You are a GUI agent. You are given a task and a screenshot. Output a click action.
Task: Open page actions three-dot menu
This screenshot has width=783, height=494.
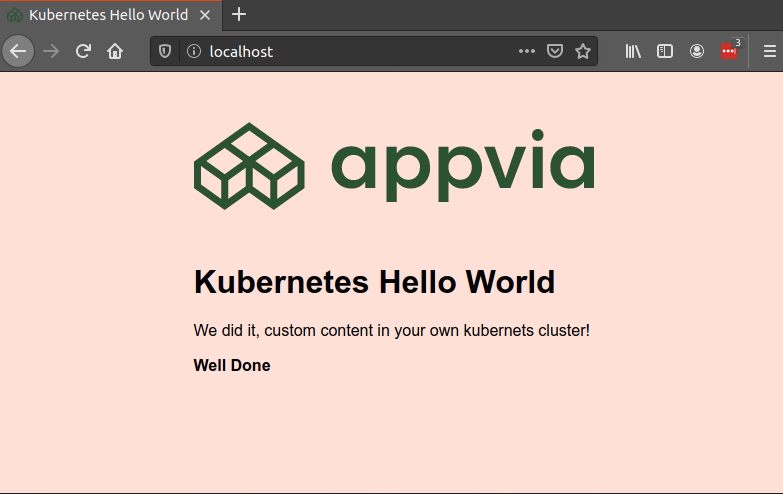click(x=527, y=51)
